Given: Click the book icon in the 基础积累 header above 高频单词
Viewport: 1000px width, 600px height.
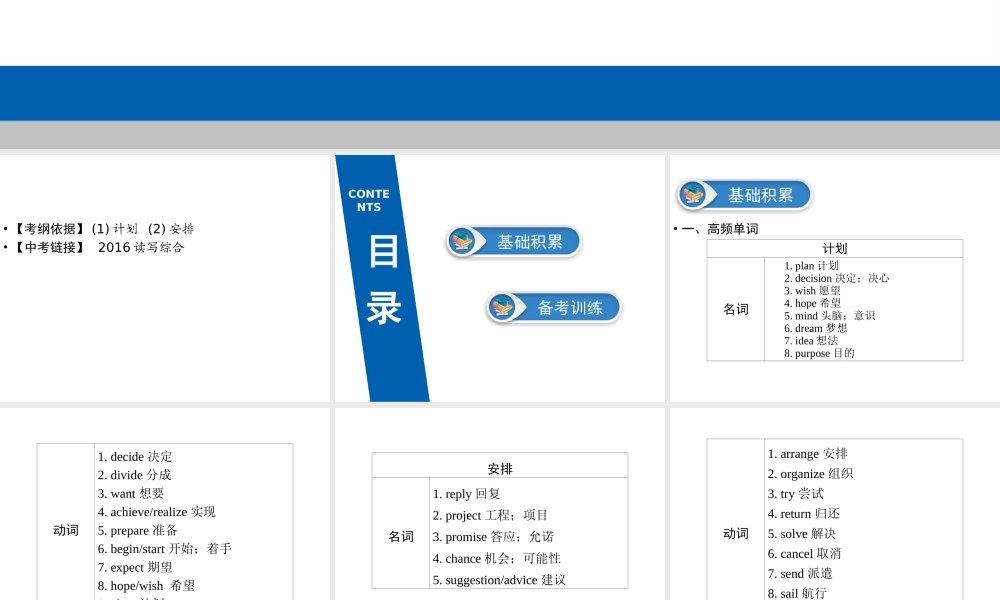Looking at the screenshot, I should pos(693,194).
